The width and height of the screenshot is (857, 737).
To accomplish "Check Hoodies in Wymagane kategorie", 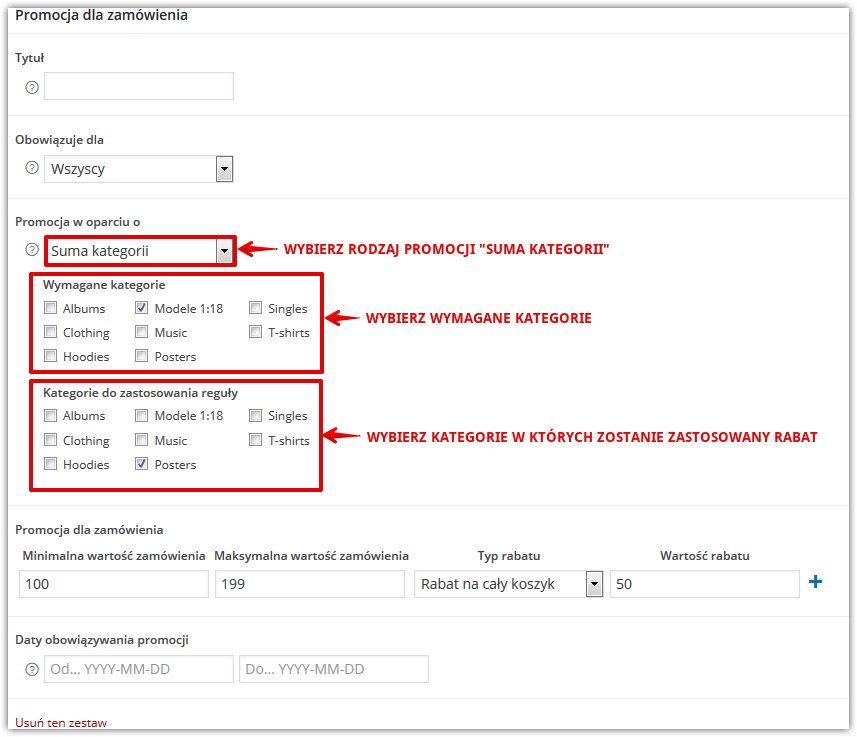I will click(51, 356).
